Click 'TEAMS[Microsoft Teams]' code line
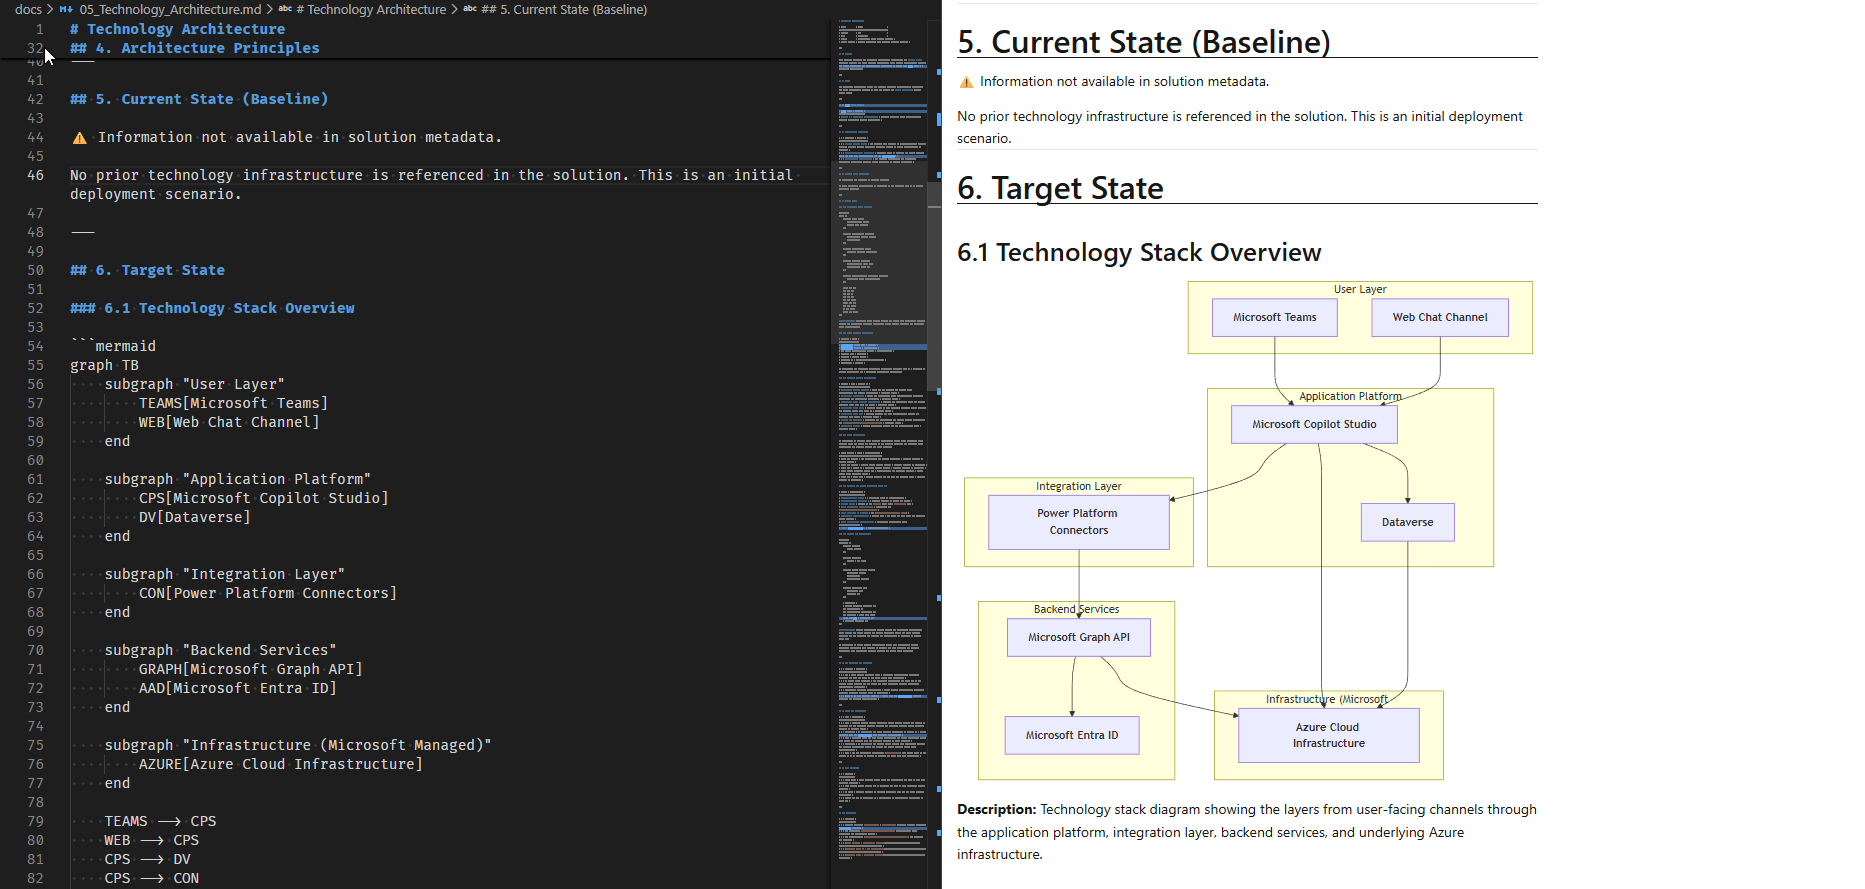Image resolution: width=1865 pixels, height=889 pixels. click(x=233, y=403)
